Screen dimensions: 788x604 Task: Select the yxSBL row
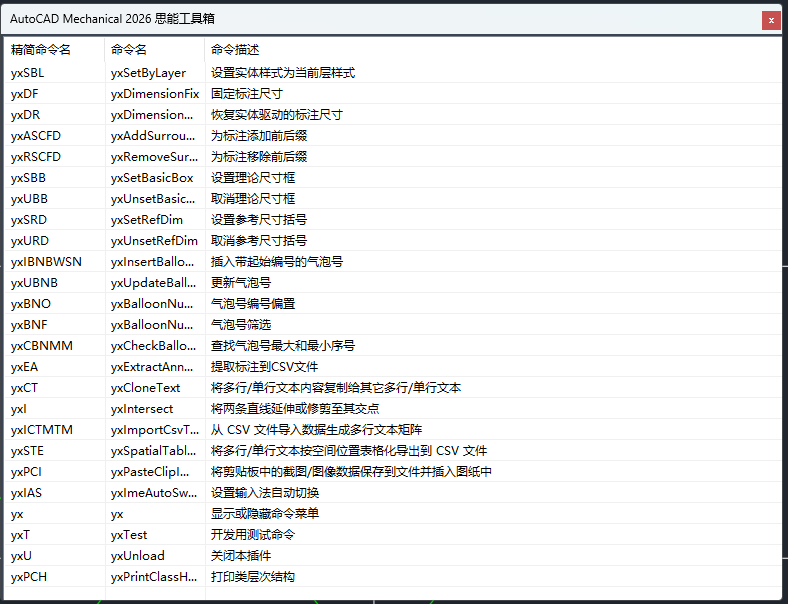click(393, 73)
